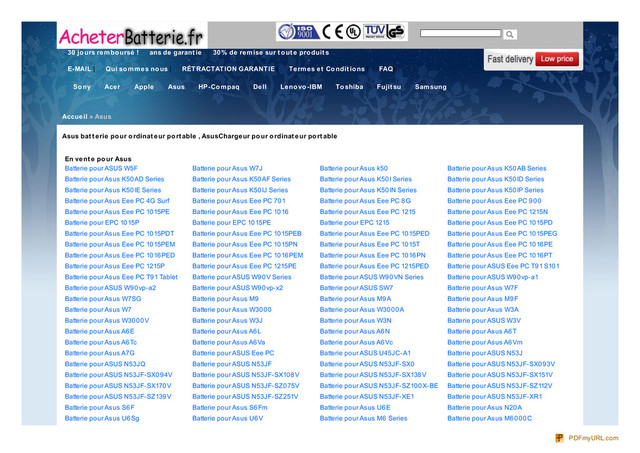Screen dimensions: 640x453
Task: Open Batterie pour Asus Eee PC 4G Surf
Action: pos(117,201)
